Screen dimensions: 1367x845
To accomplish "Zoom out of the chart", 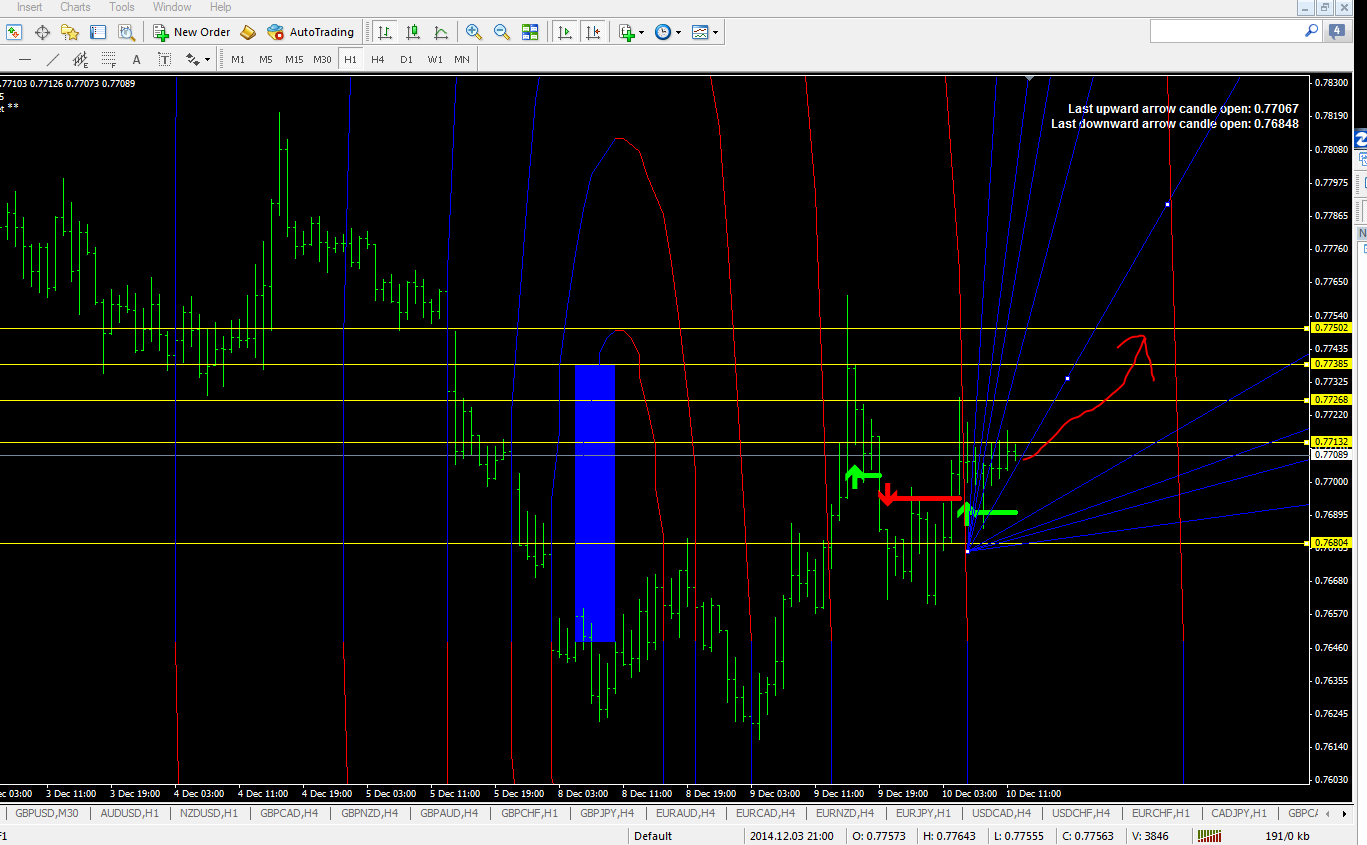I will [x=502, y=32].
